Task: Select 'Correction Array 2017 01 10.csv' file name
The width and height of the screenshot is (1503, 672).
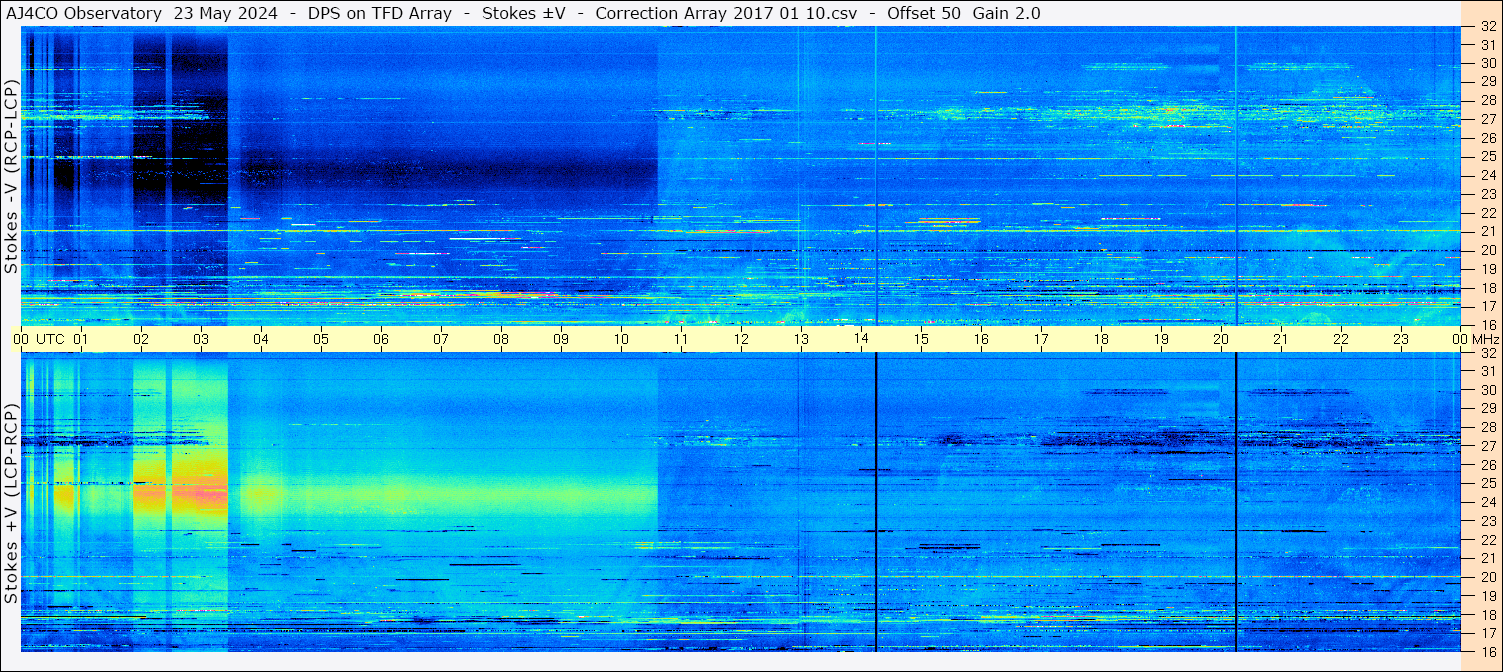Action: tap(726, 13)
